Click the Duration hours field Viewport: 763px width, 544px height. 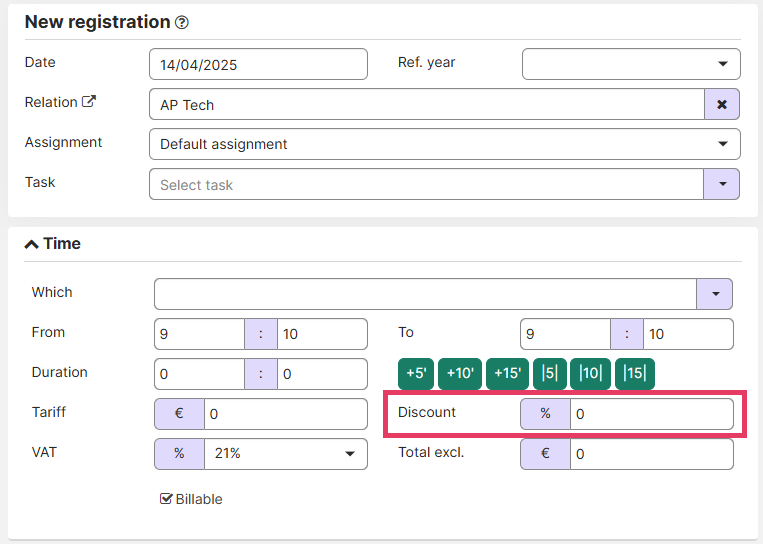pos(199,374)
